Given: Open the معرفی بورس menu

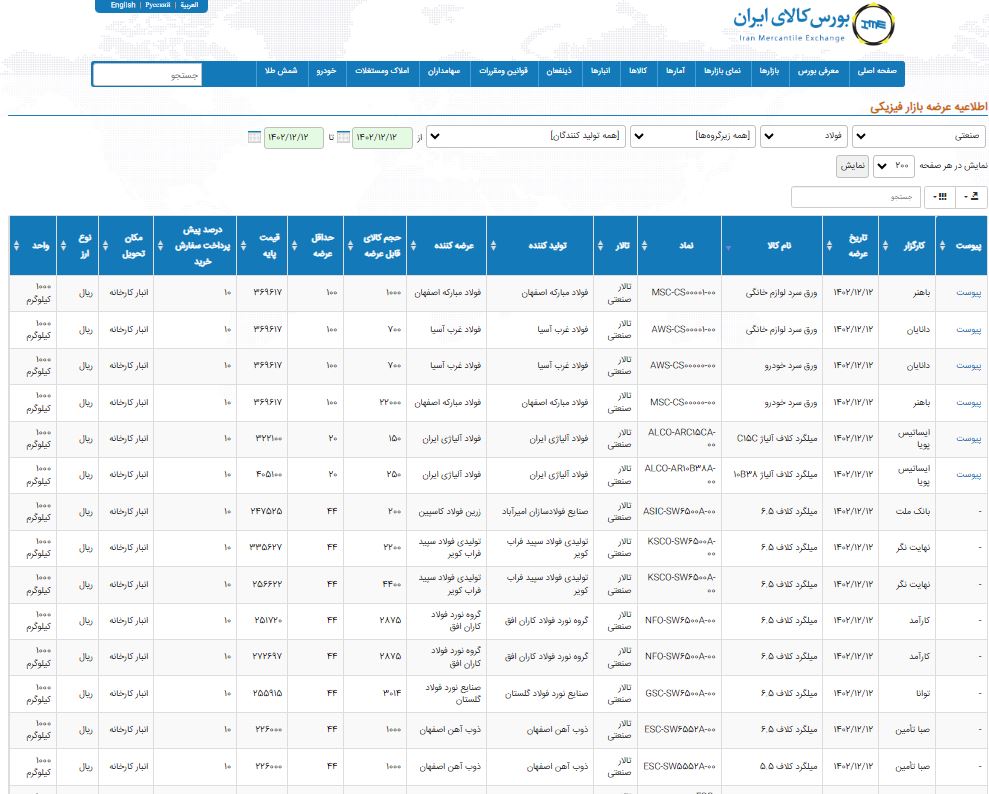Looking at the screenshot, I should click(818, 71).
